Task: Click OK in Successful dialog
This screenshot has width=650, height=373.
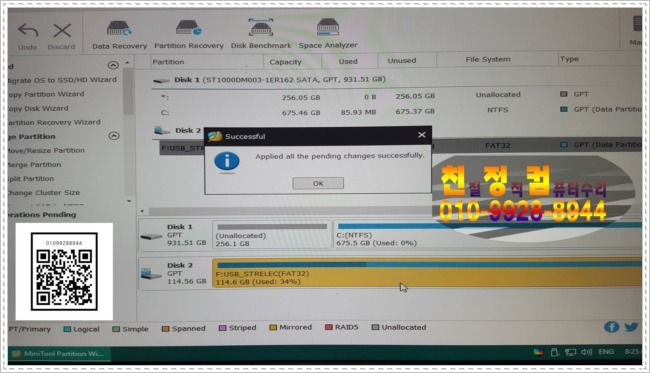Action: pos(318,183)
